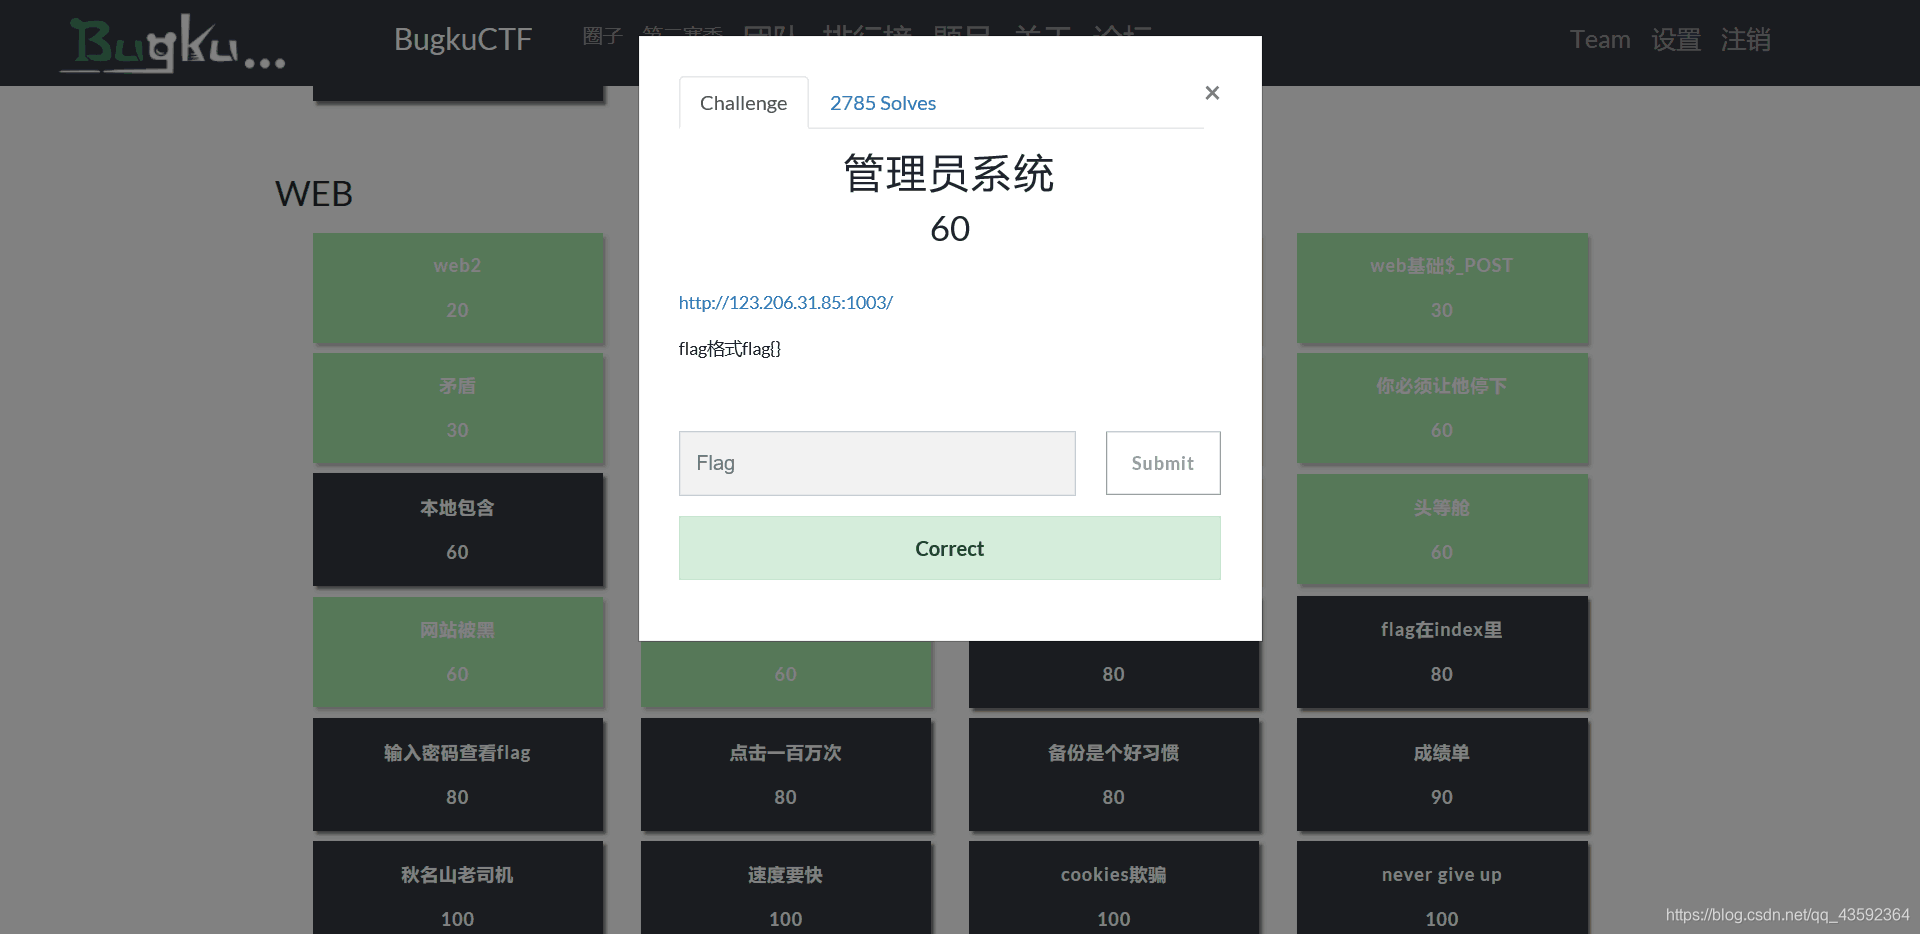This screenshot has height=934, width=1920.
Task: Open the 网站被黑 challenge card
Action: coord(458,652)
